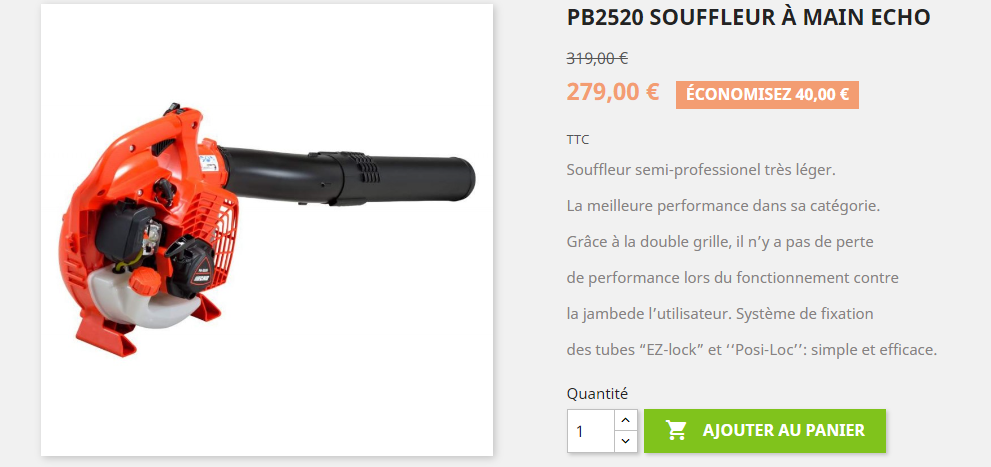Screen dimensions: 991x467
Task: Click the EZ-lock and Posi-Loc description line
Action: 752,349
